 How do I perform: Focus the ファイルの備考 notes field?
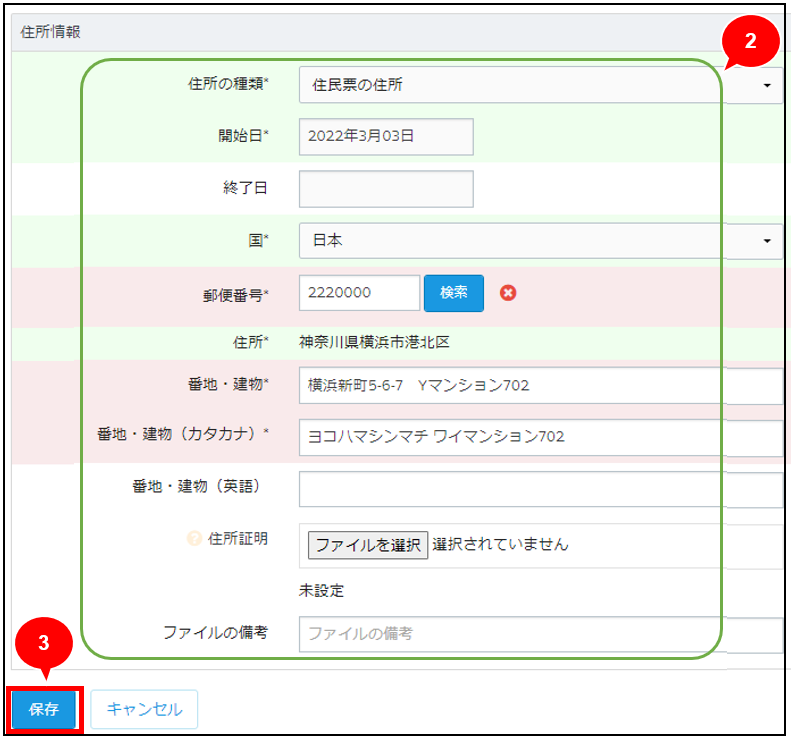tap(540, 634)
